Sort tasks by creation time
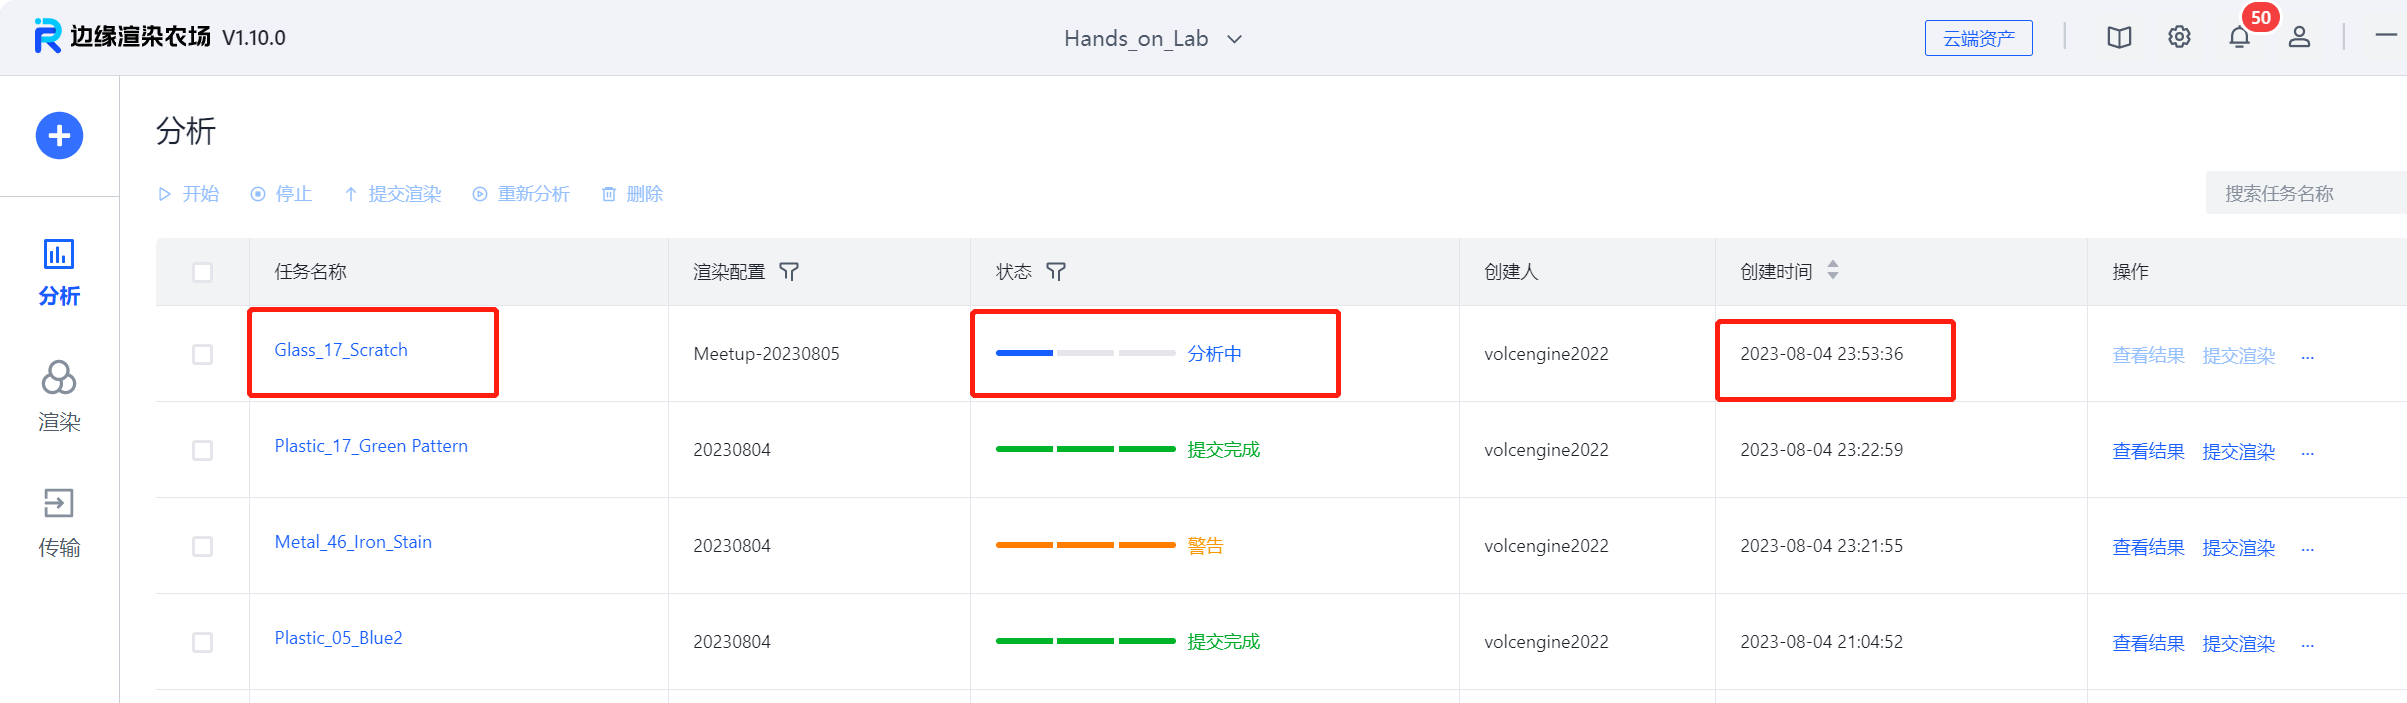 pyautogui.click(x=1832, y=271)
